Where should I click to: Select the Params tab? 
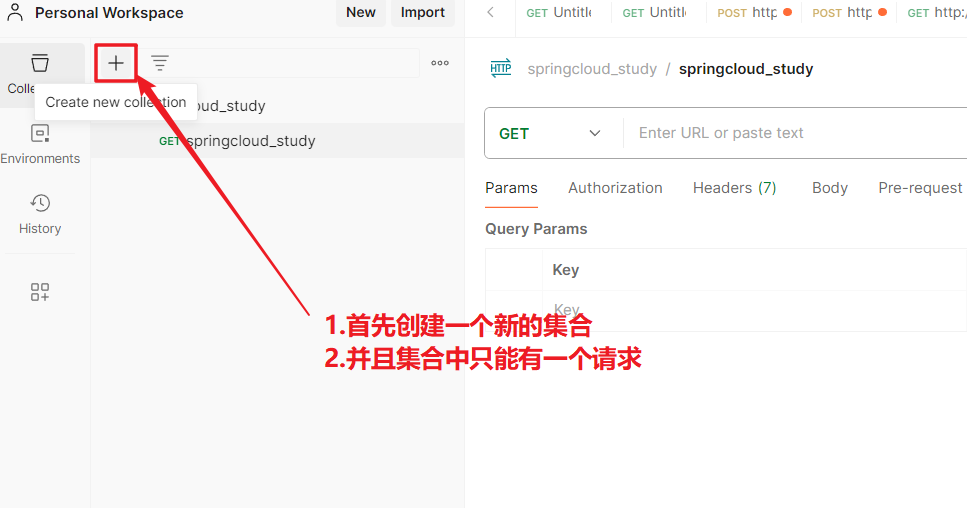[x=511, y=188]
